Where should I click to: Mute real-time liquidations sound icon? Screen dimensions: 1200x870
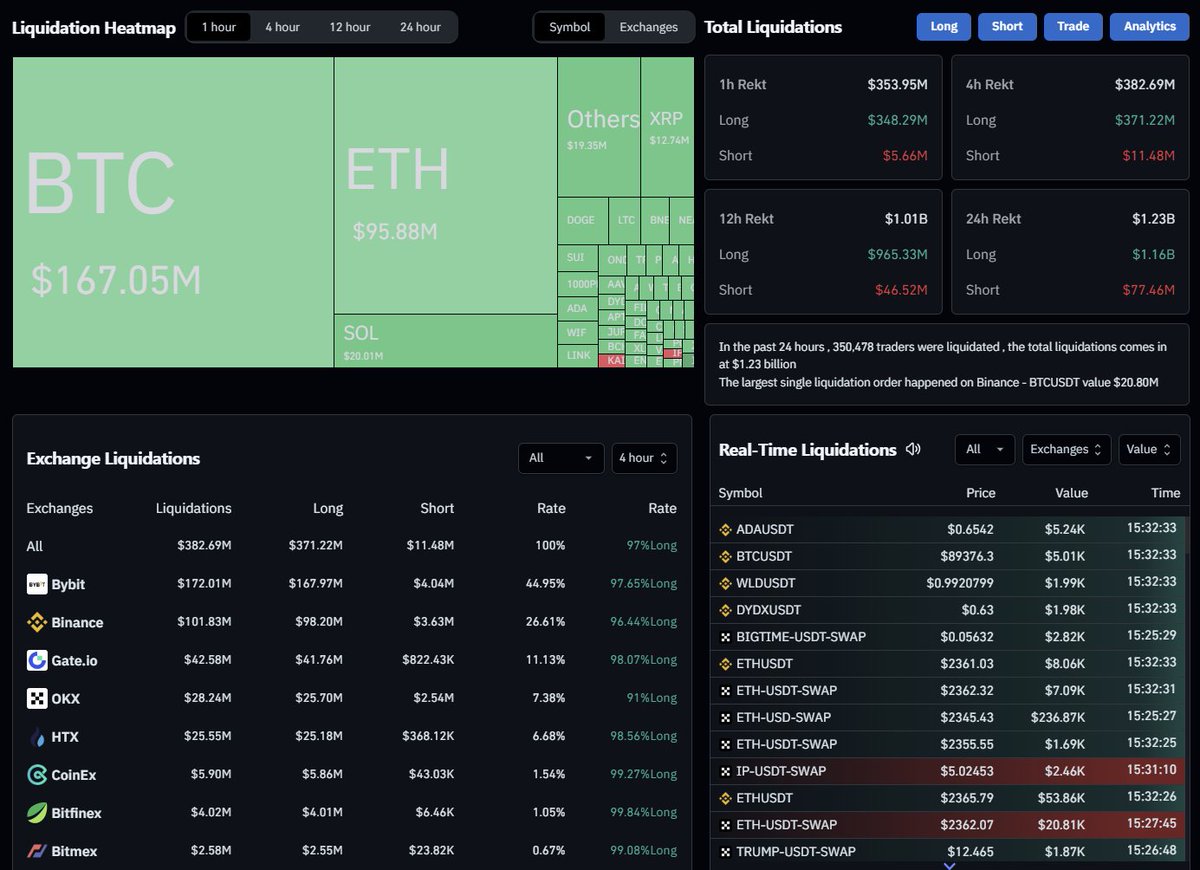click(913, 449)
